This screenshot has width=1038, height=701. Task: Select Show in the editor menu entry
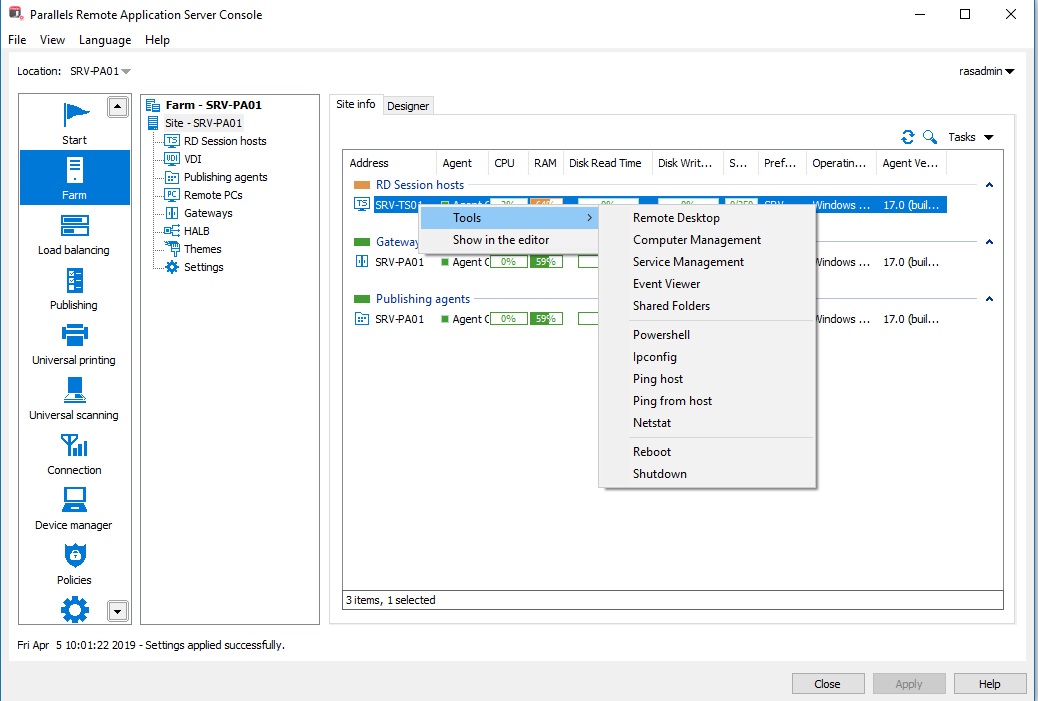pos(500,240)
